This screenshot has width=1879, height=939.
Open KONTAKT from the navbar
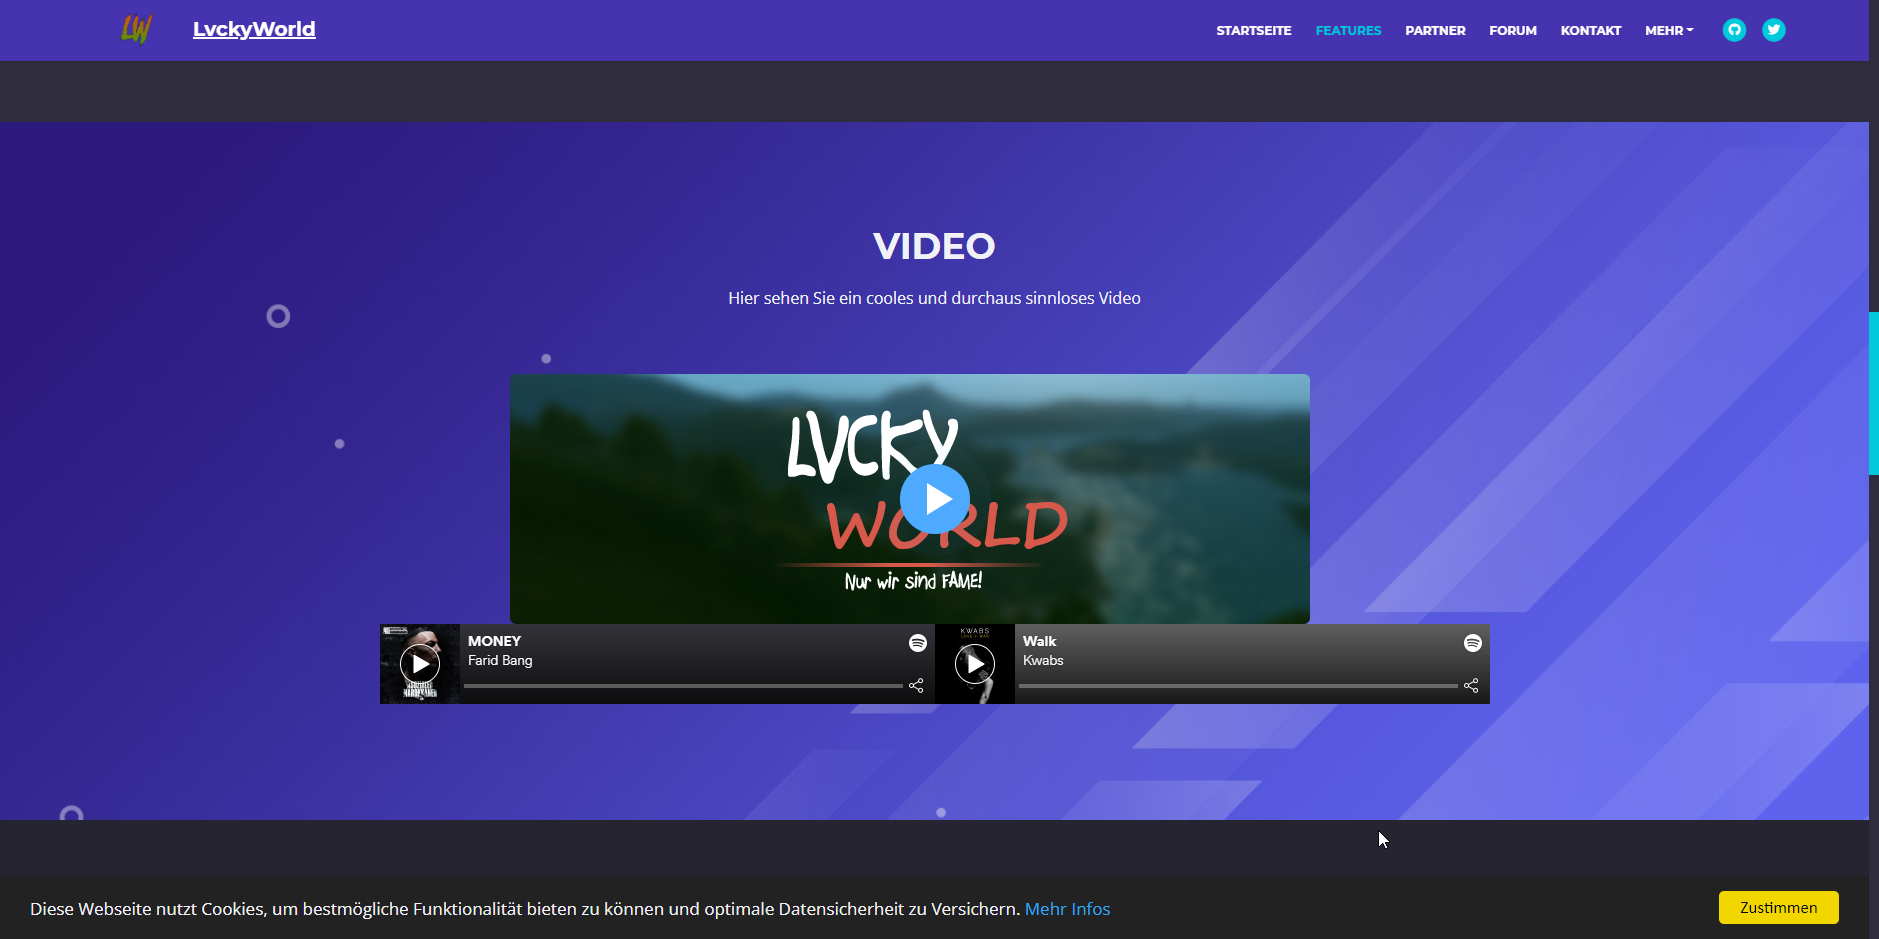pos(1590,31)
